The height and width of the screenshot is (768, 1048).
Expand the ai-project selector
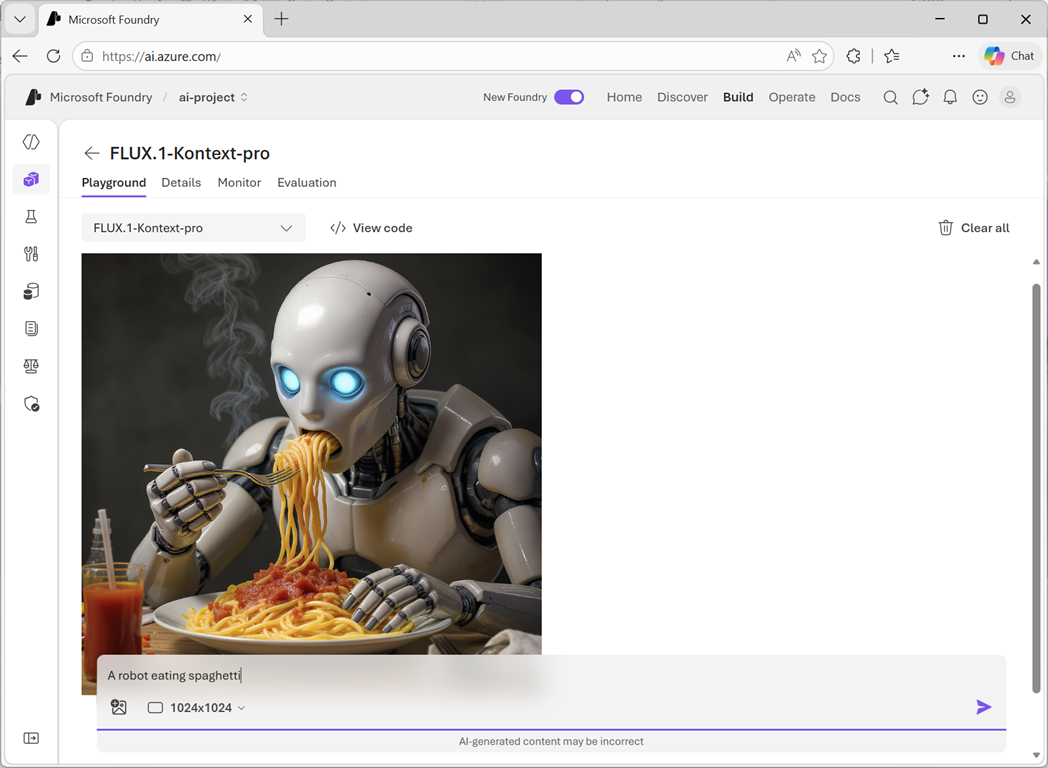click(x=213, y=98)
